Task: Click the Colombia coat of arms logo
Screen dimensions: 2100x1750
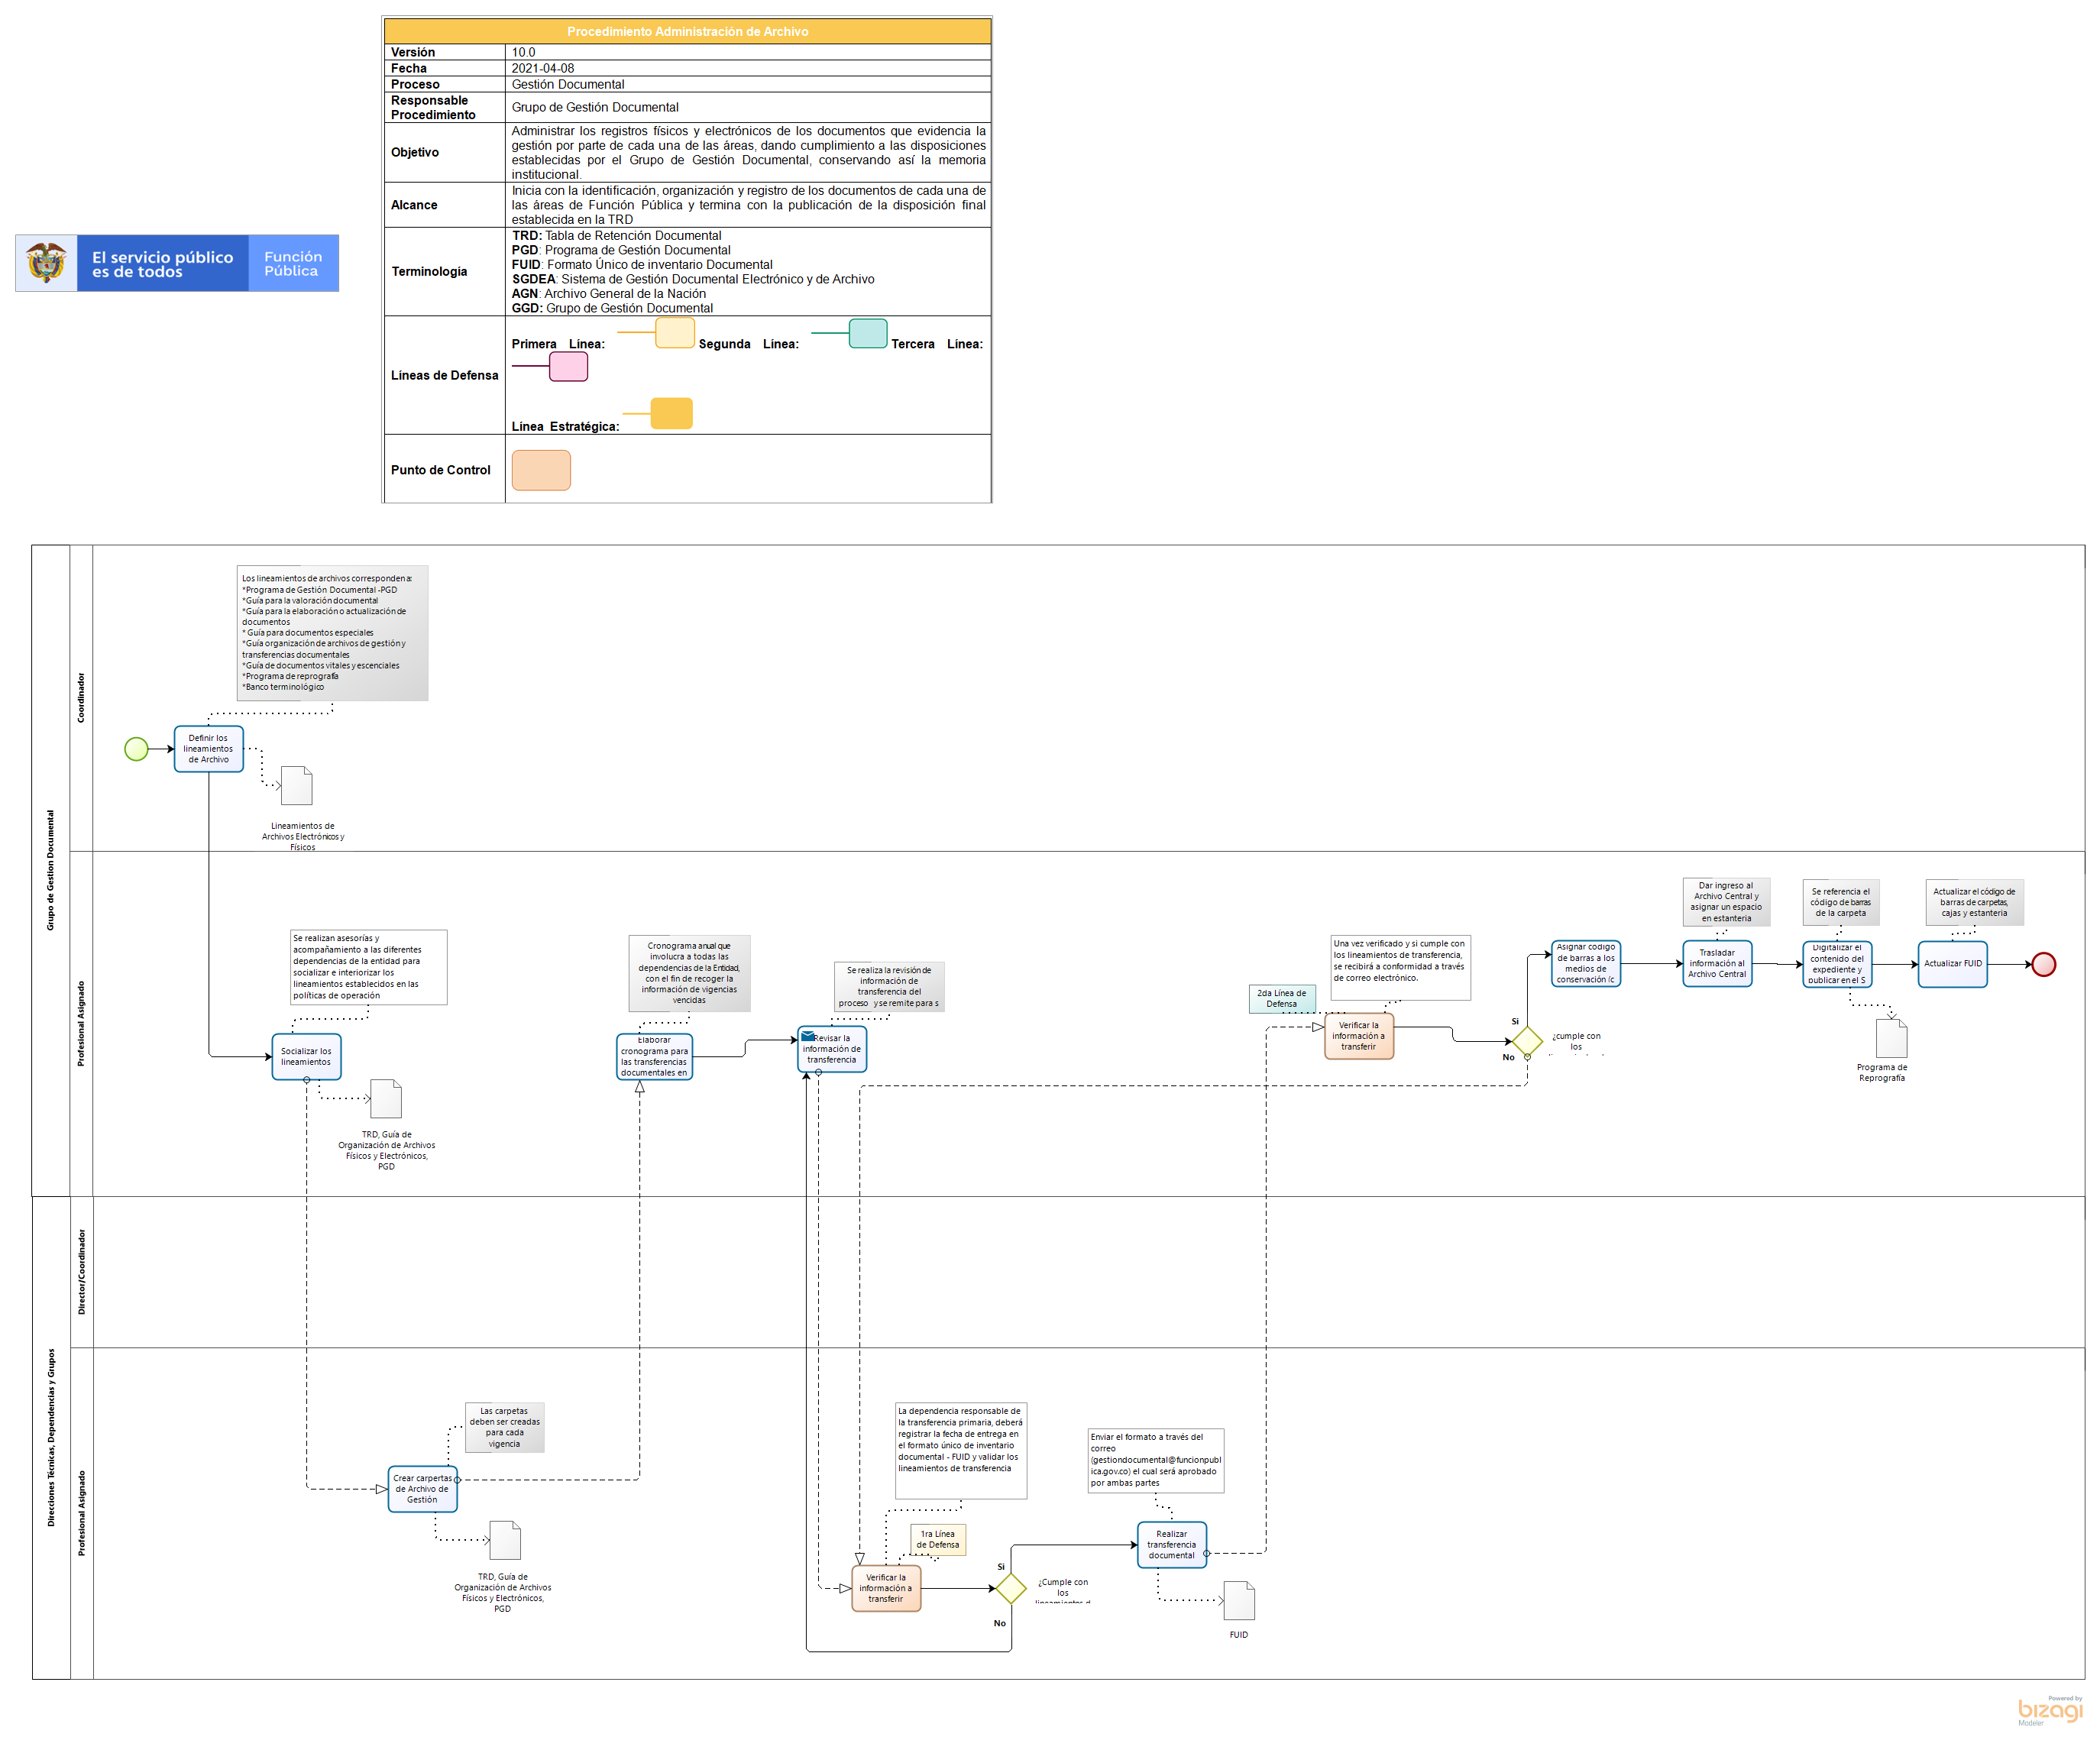Action: (46, 263)
